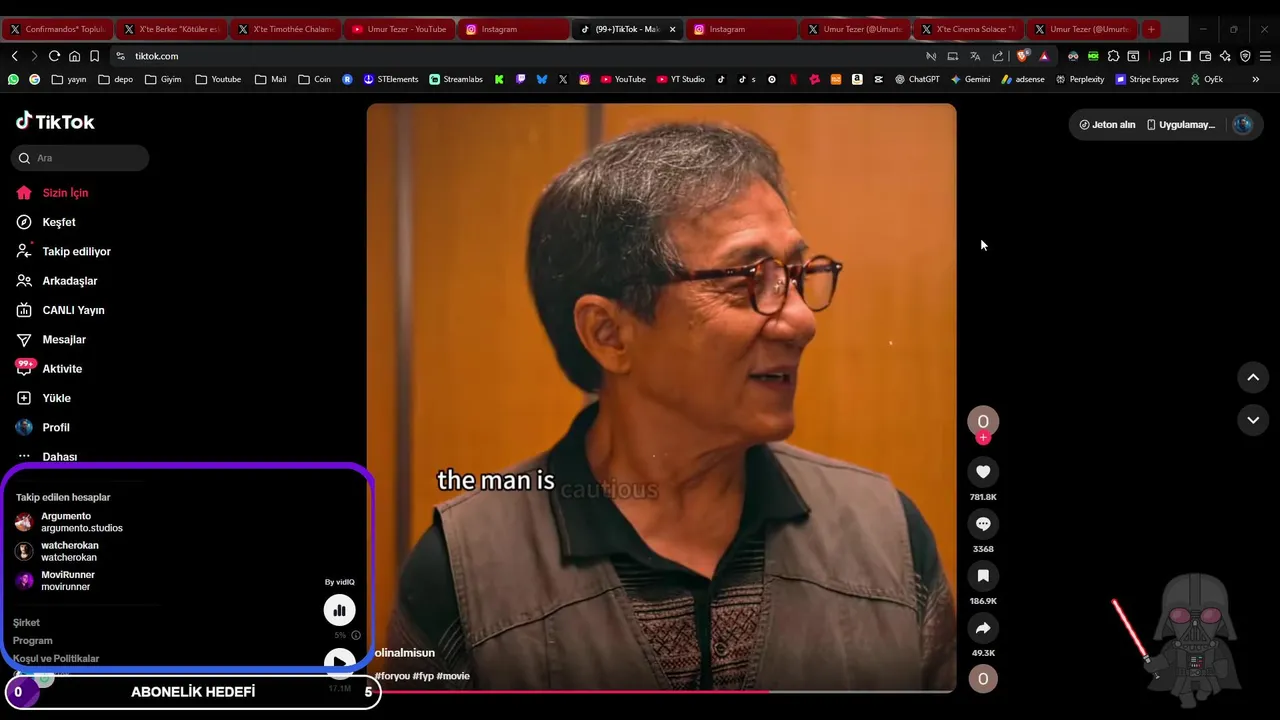Click the TikTok logo
The image size is (1280, 720).
55,121
